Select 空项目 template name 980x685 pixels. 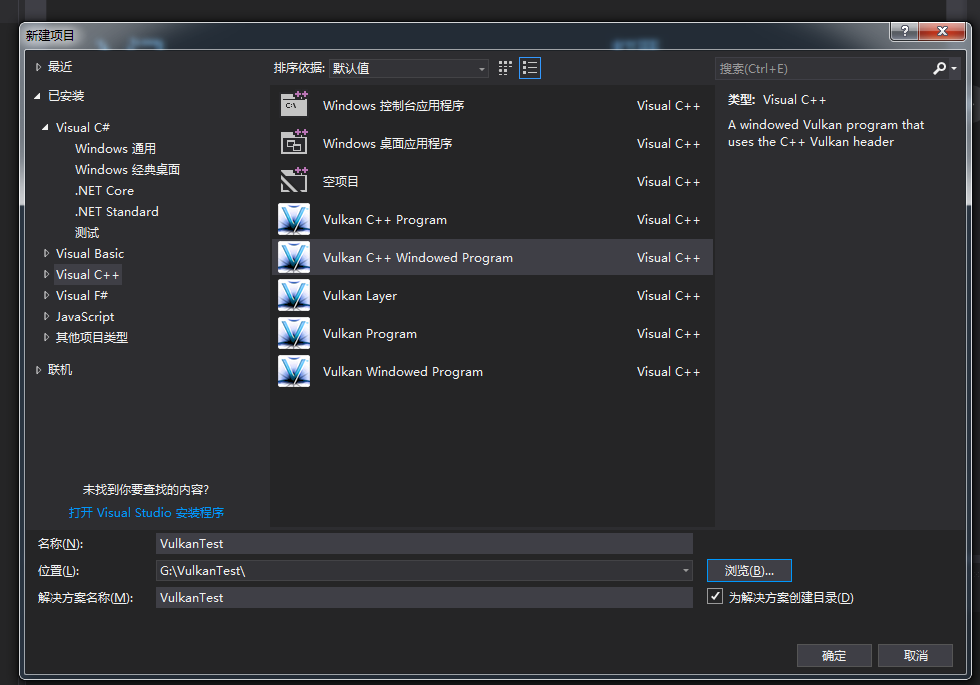point(341,181)
